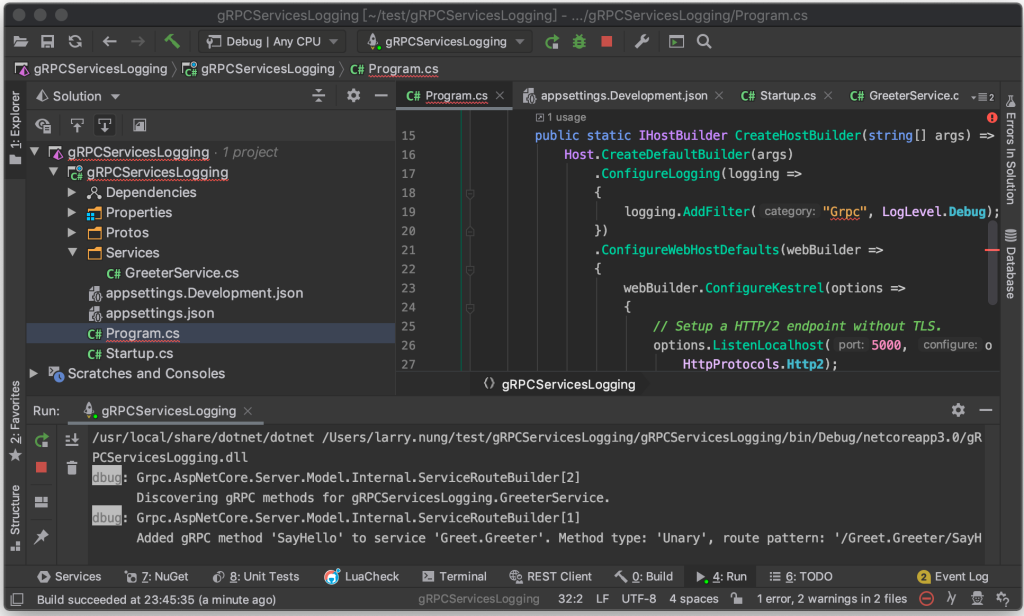The image size is (1024, 616).
Task: Click the editor vertical scrollbar thumb
Action: point(993,263)
